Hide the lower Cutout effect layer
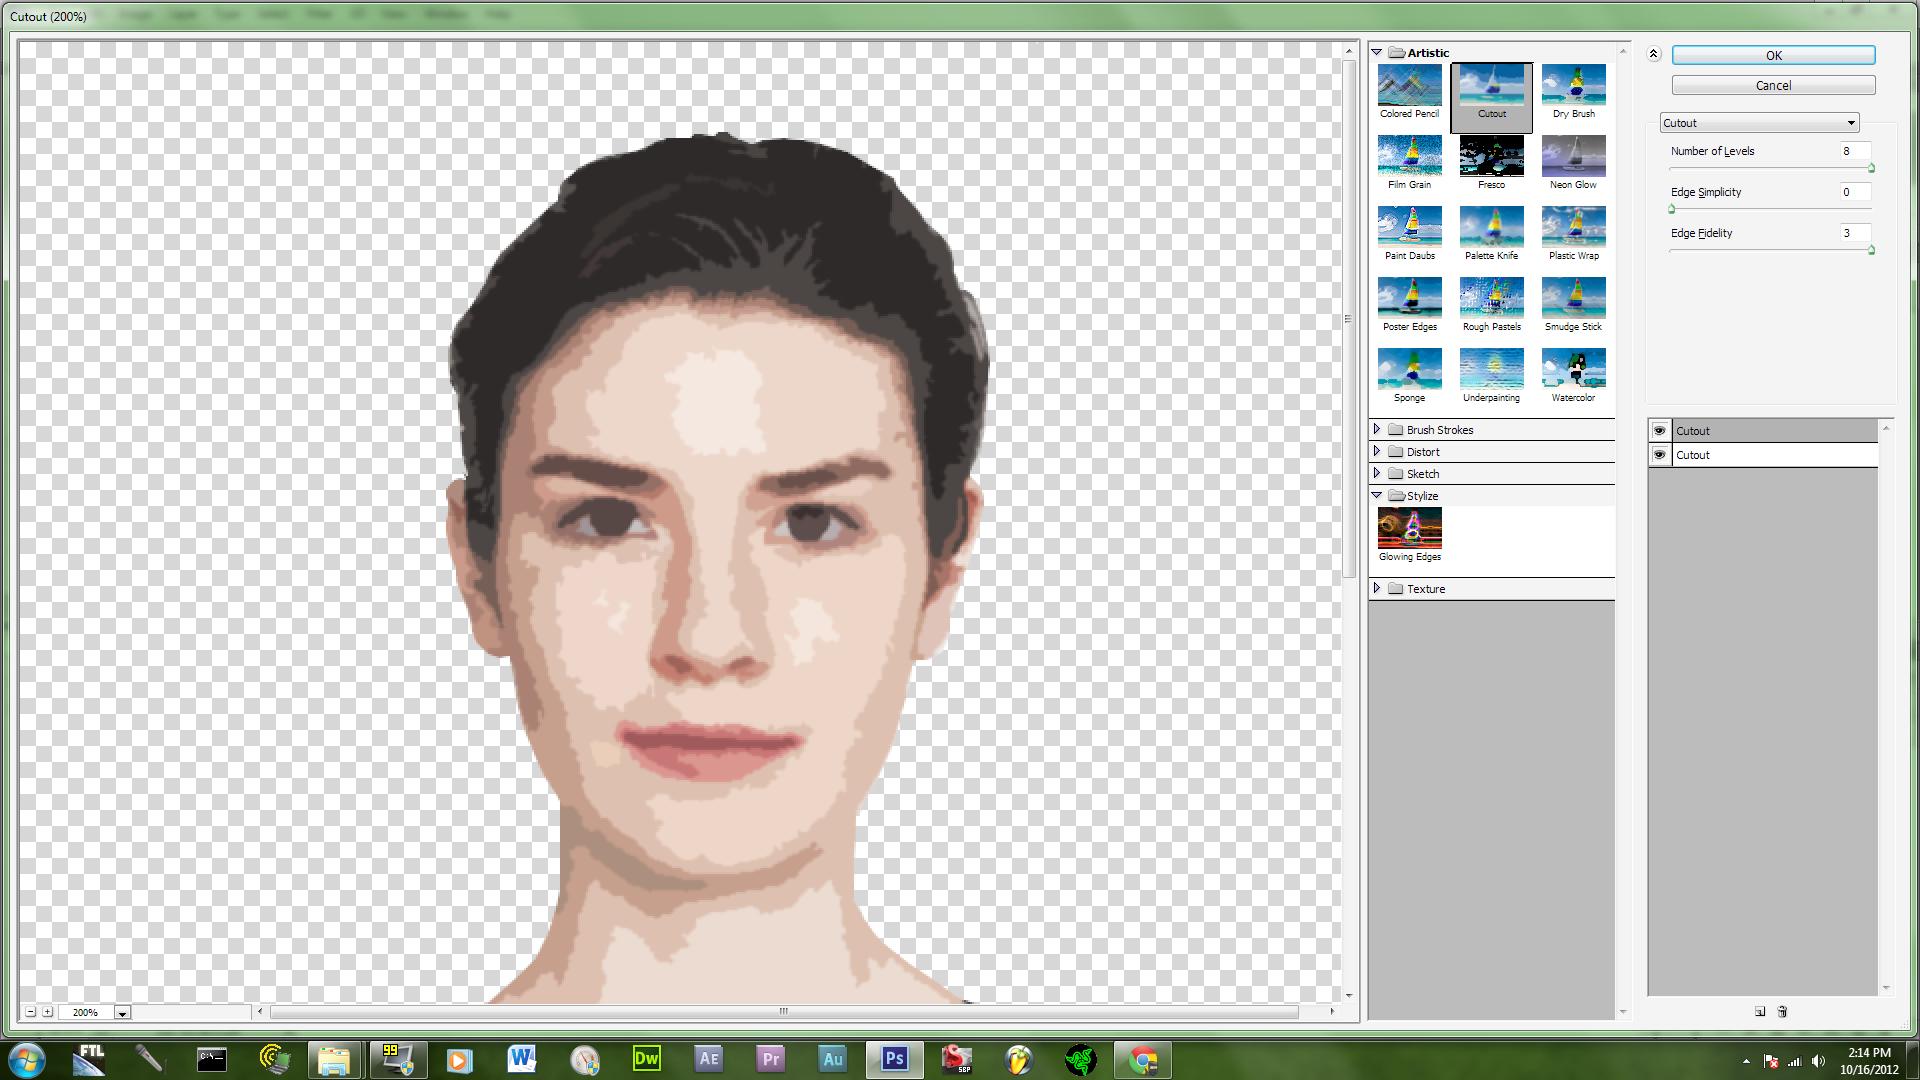1920x1080 pixels. (x=1660, y=455)
